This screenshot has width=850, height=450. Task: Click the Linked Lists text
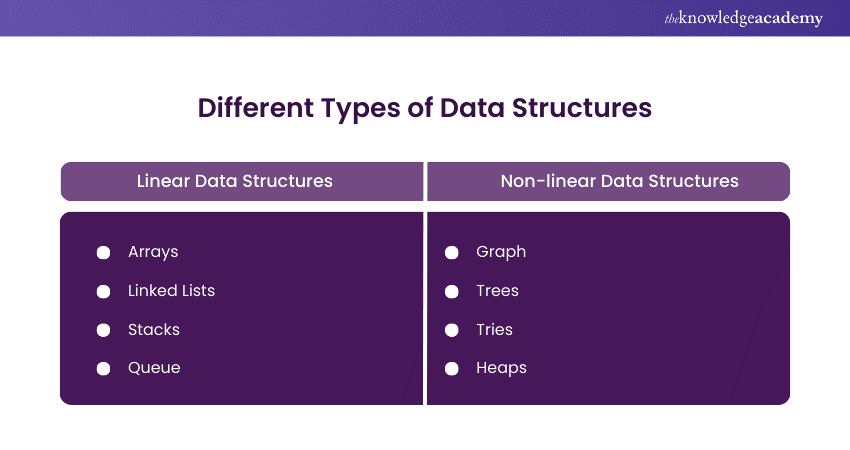click(171, 291)
